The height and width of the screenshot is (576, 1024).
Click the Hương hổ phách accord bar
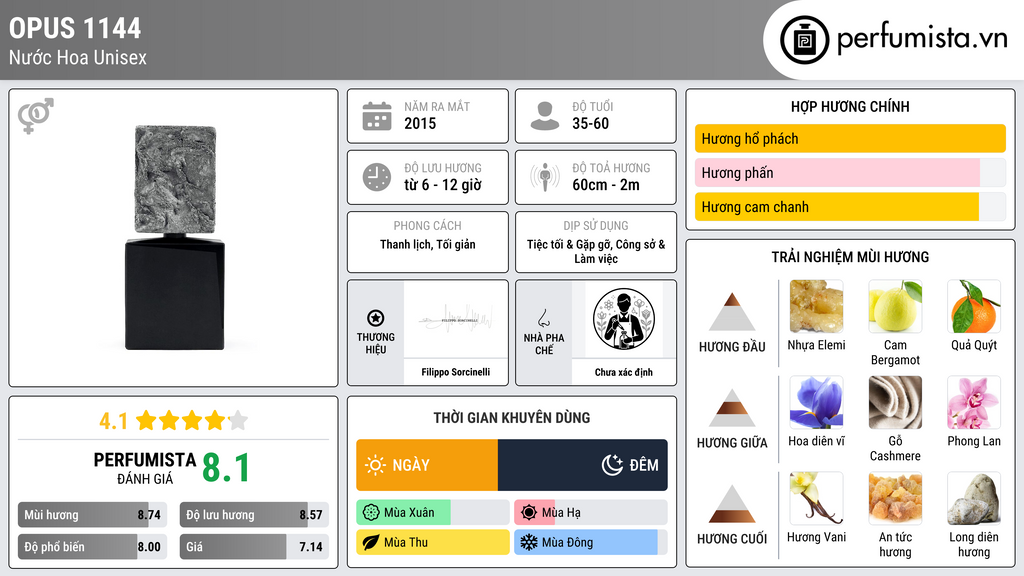(x=850, y=138)
